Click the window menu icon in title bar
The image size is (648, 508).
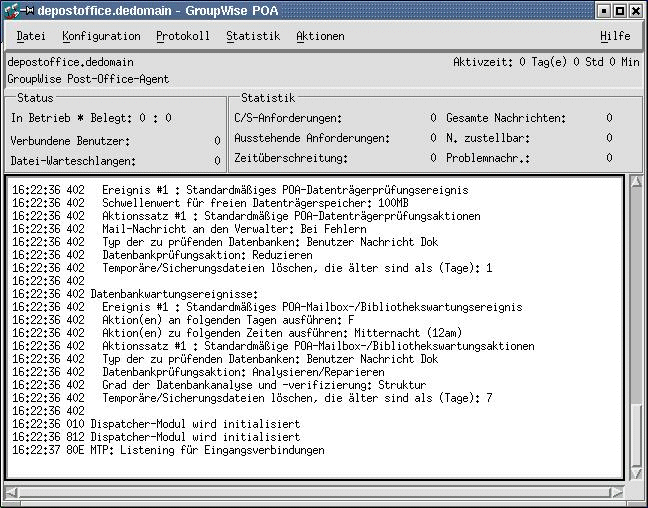tap(13, 10)
